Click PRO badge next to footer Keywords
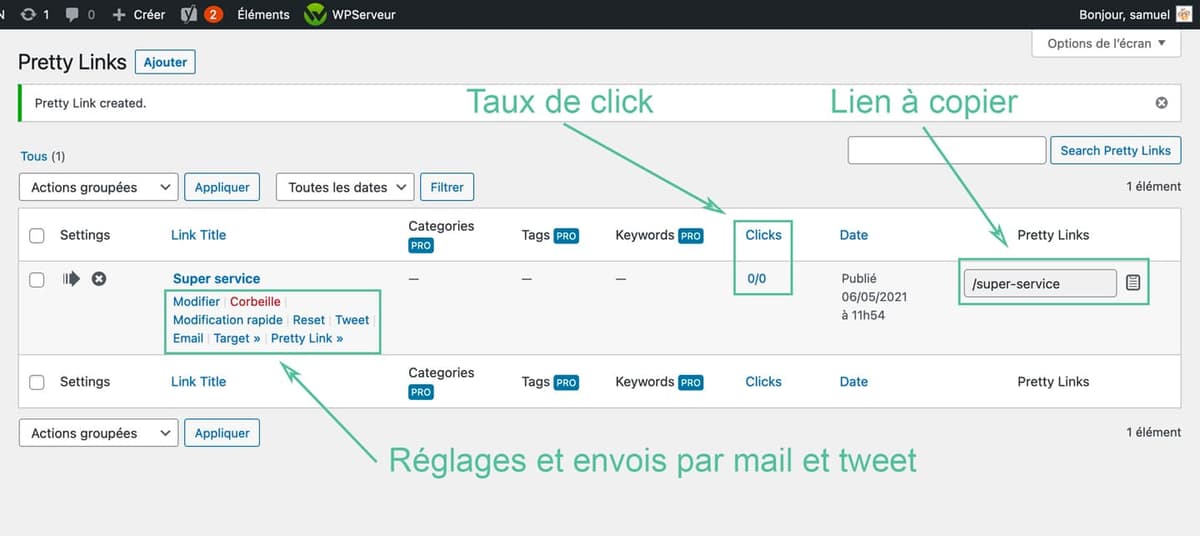This screenshot has height=536, width=1200. click(690, 382)
